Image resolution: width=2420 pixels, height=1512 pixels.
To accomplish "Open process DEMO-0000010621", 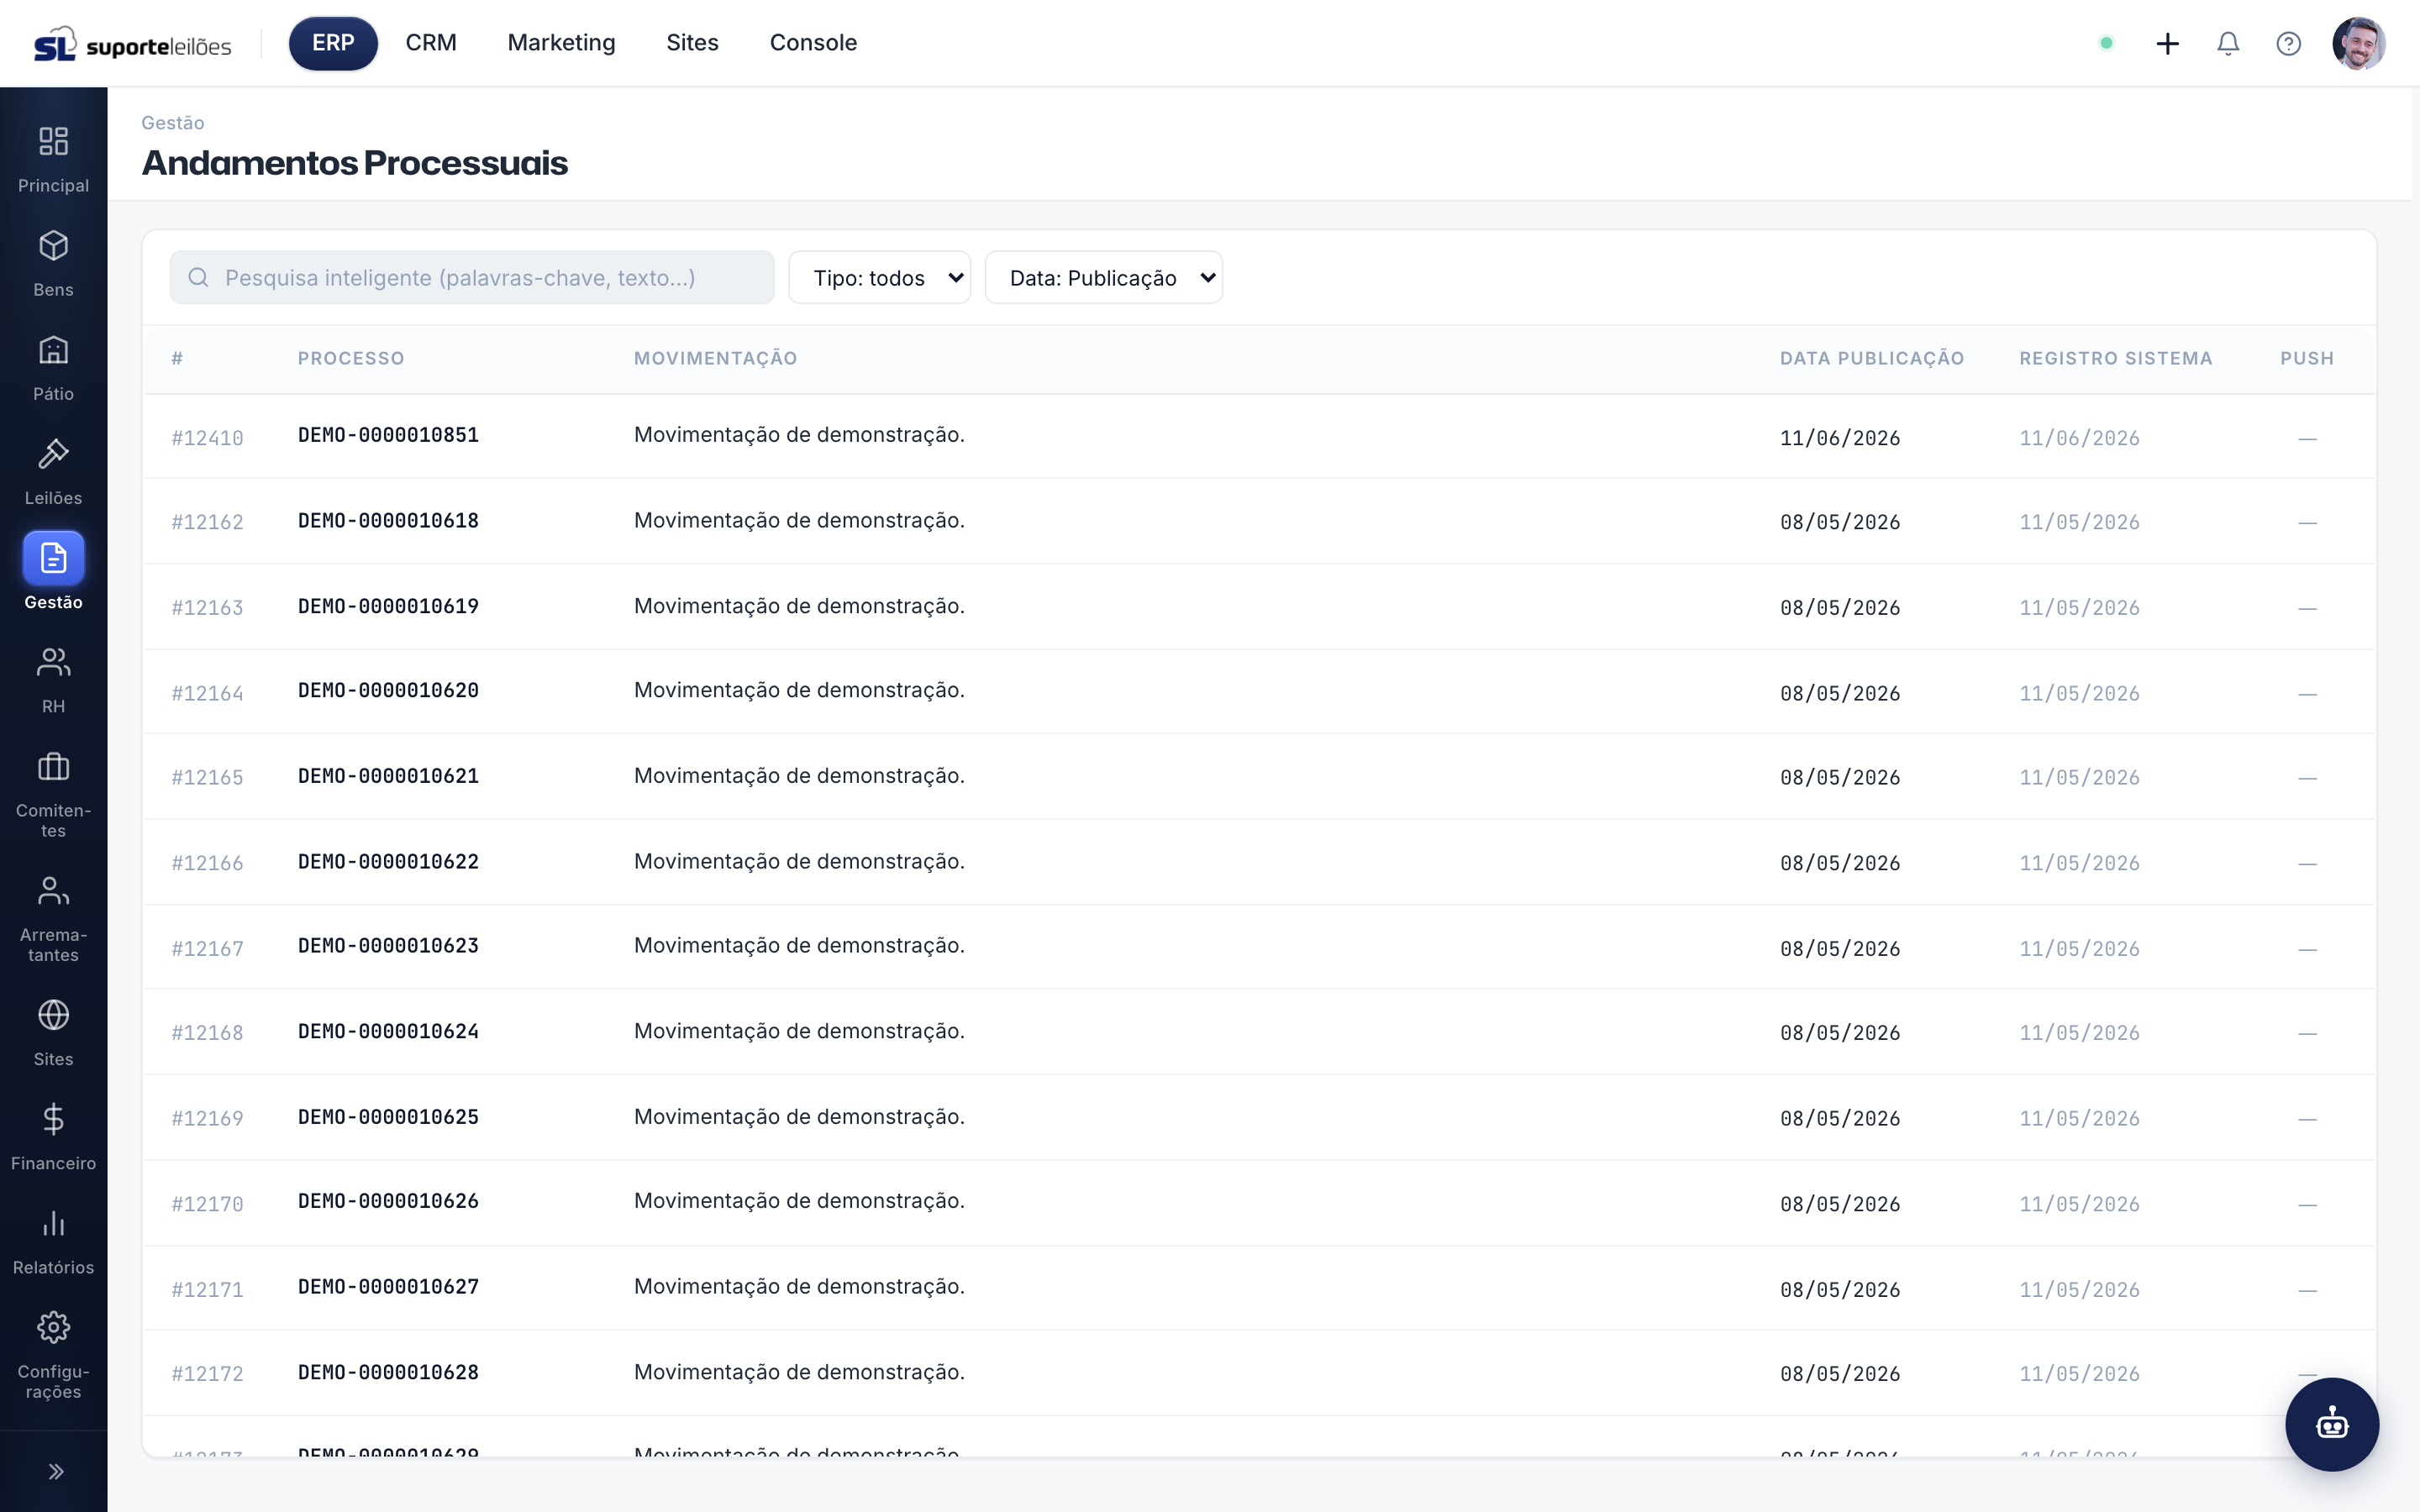I will click(x=388, y=776).
